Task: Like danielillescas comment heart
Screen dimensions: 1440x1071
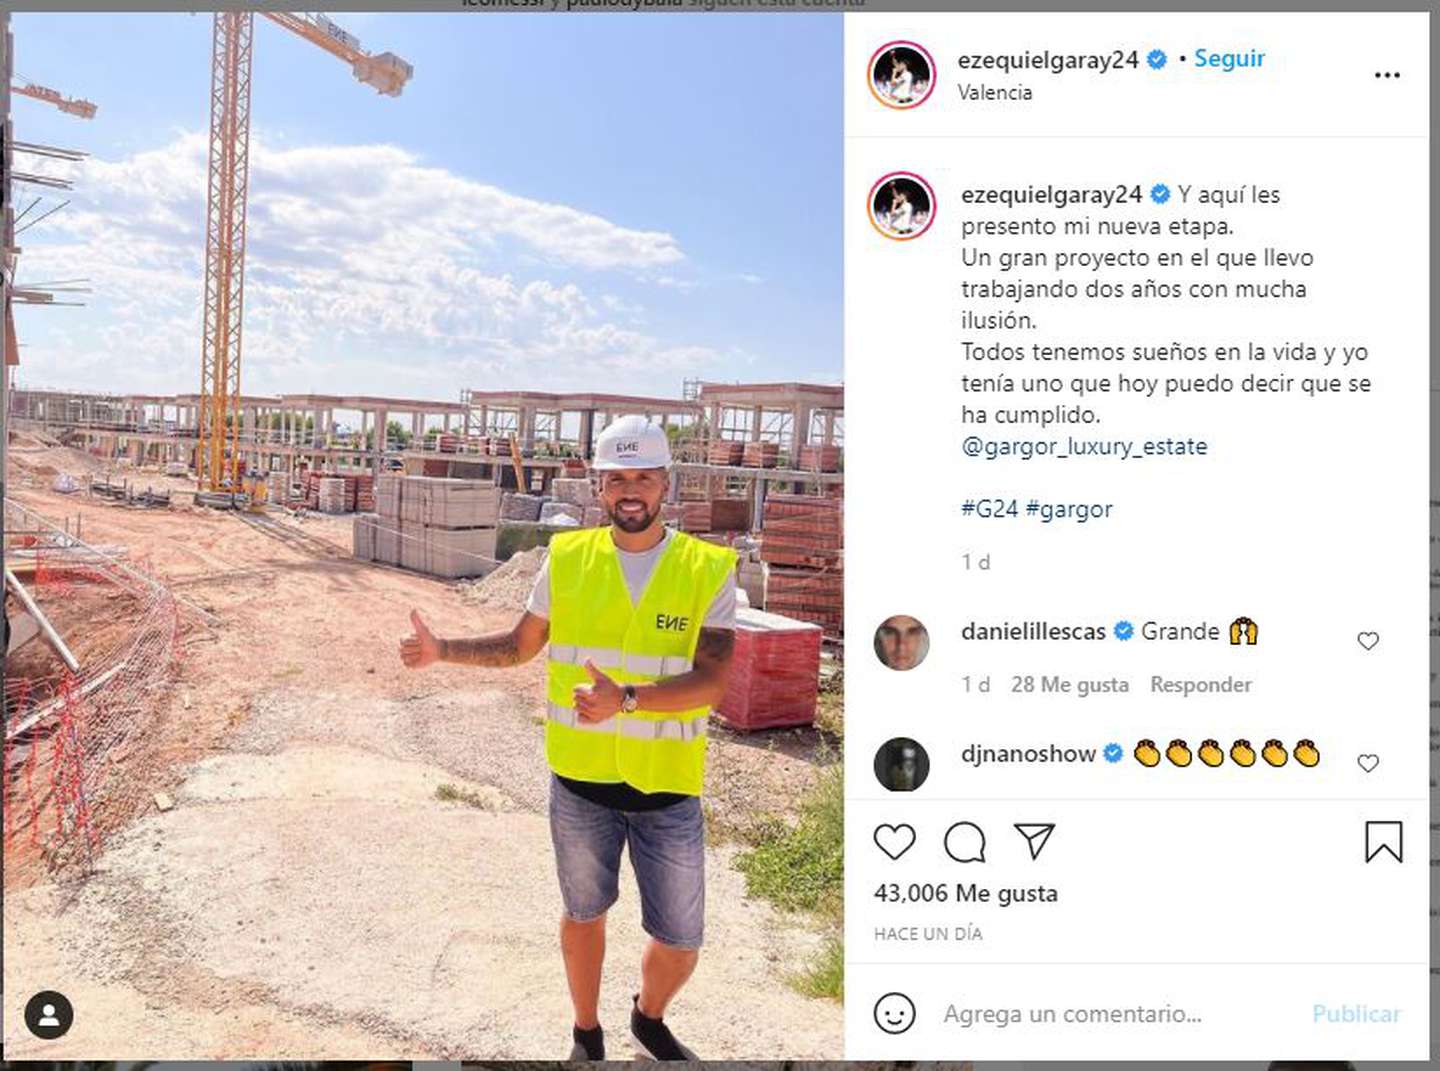Action: click(x=1368, y=641)
